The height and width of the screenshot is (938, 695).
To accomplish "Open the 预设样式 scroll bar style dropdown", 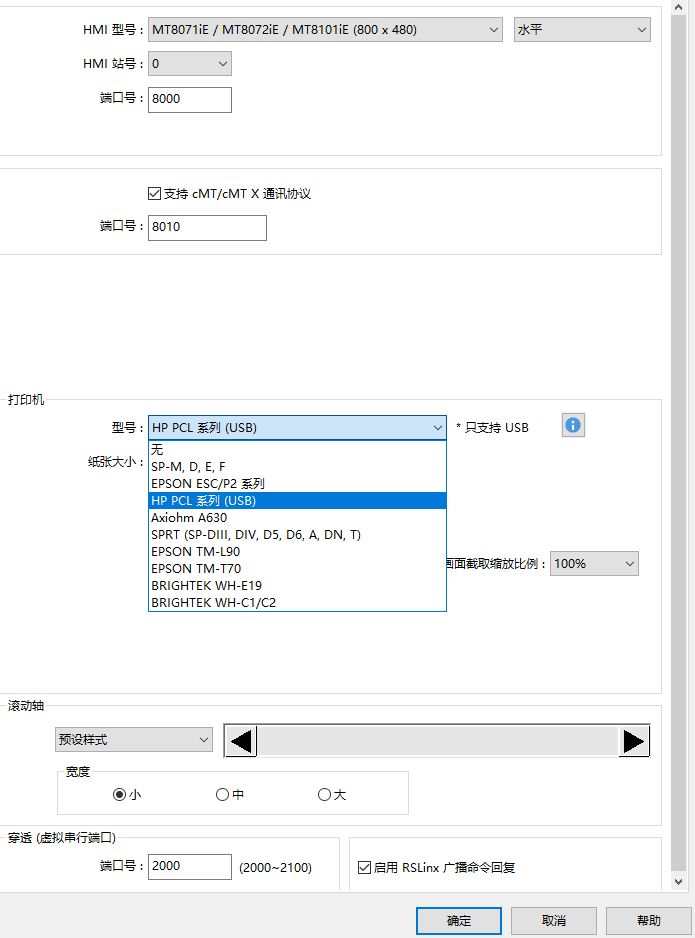I will [134, 740].
